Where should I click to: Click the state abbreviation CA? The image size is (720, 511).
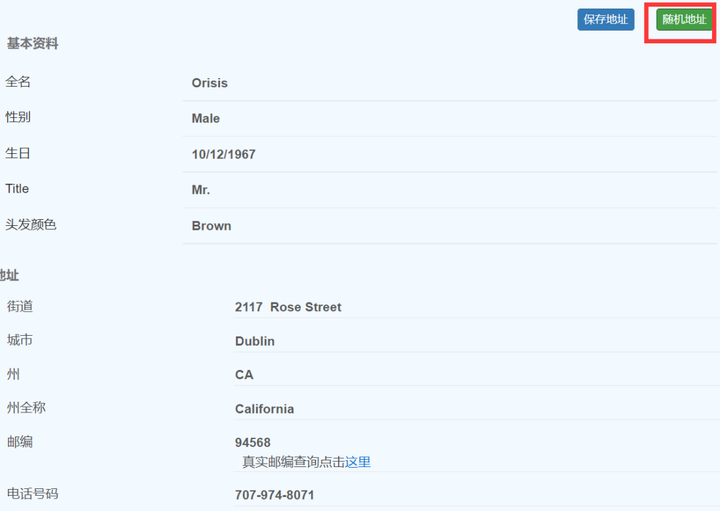pyautogui.click(x=244, y=375)
